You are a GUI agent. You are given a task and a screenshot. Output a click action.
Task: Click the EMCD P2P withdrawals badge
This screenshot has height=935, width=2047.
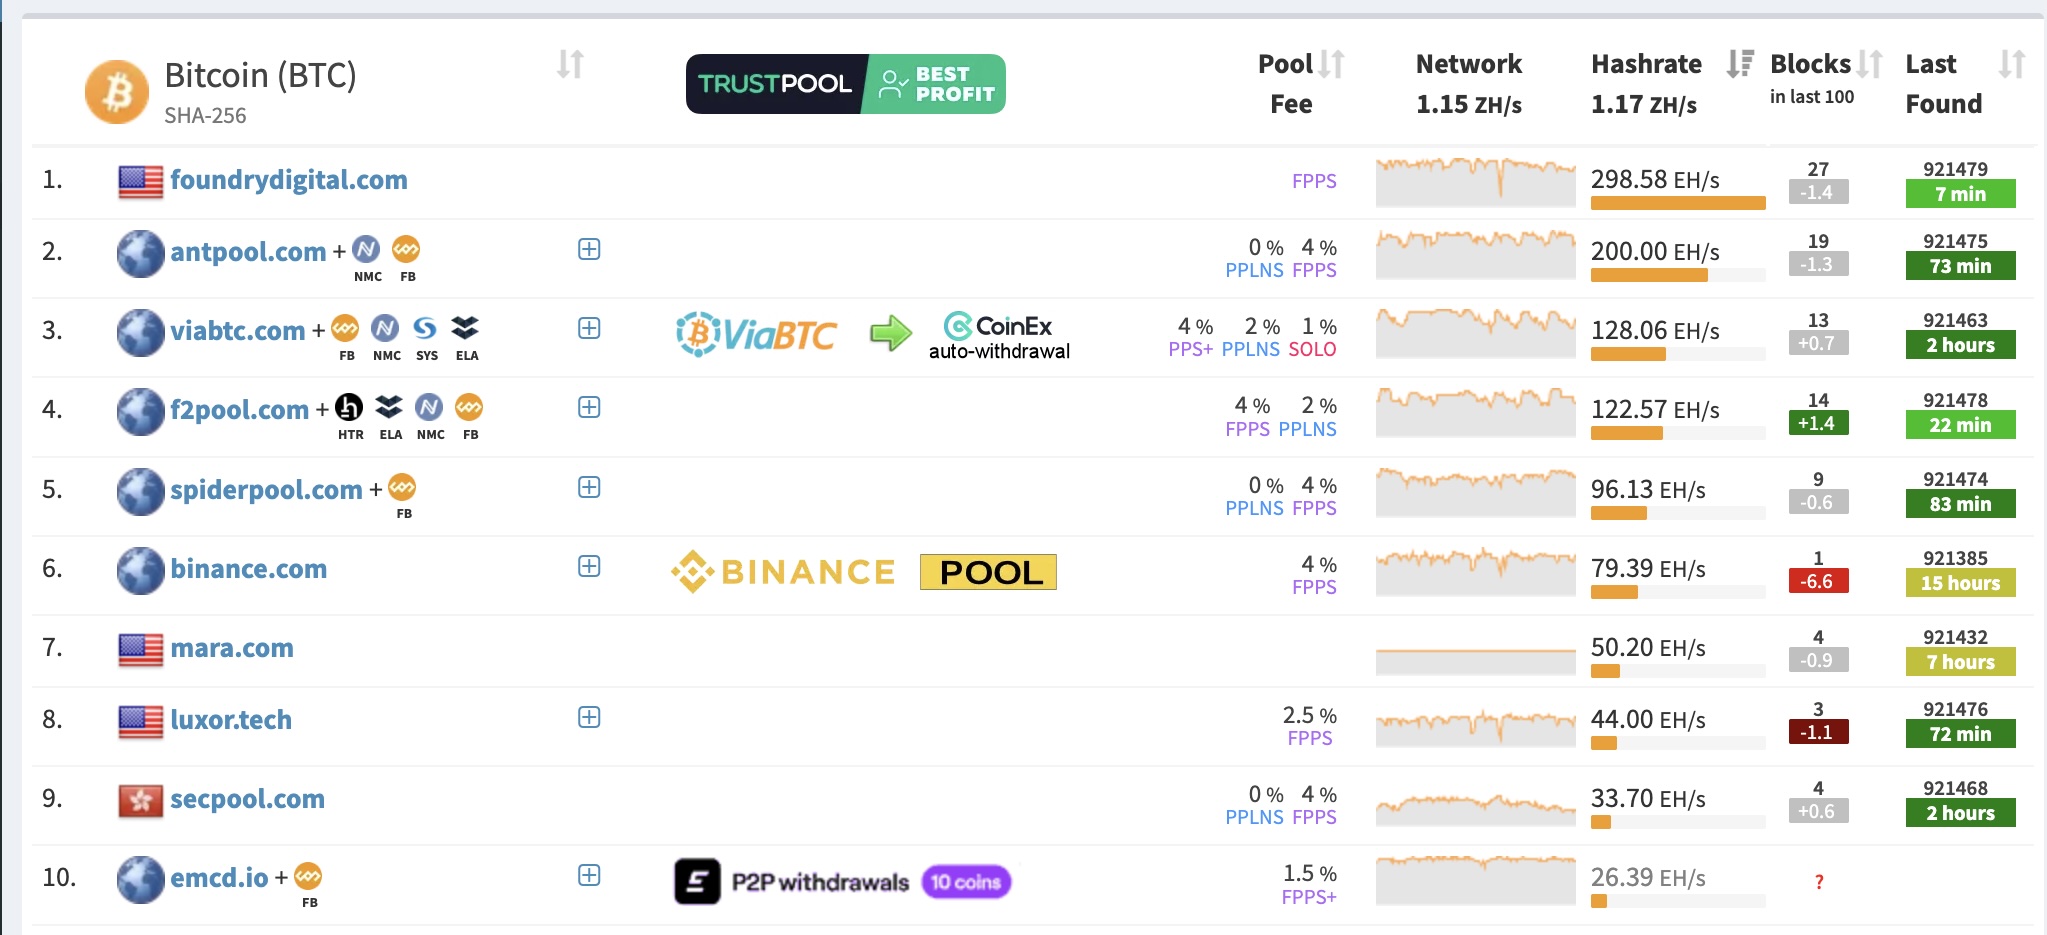click(x=842, y=880)
